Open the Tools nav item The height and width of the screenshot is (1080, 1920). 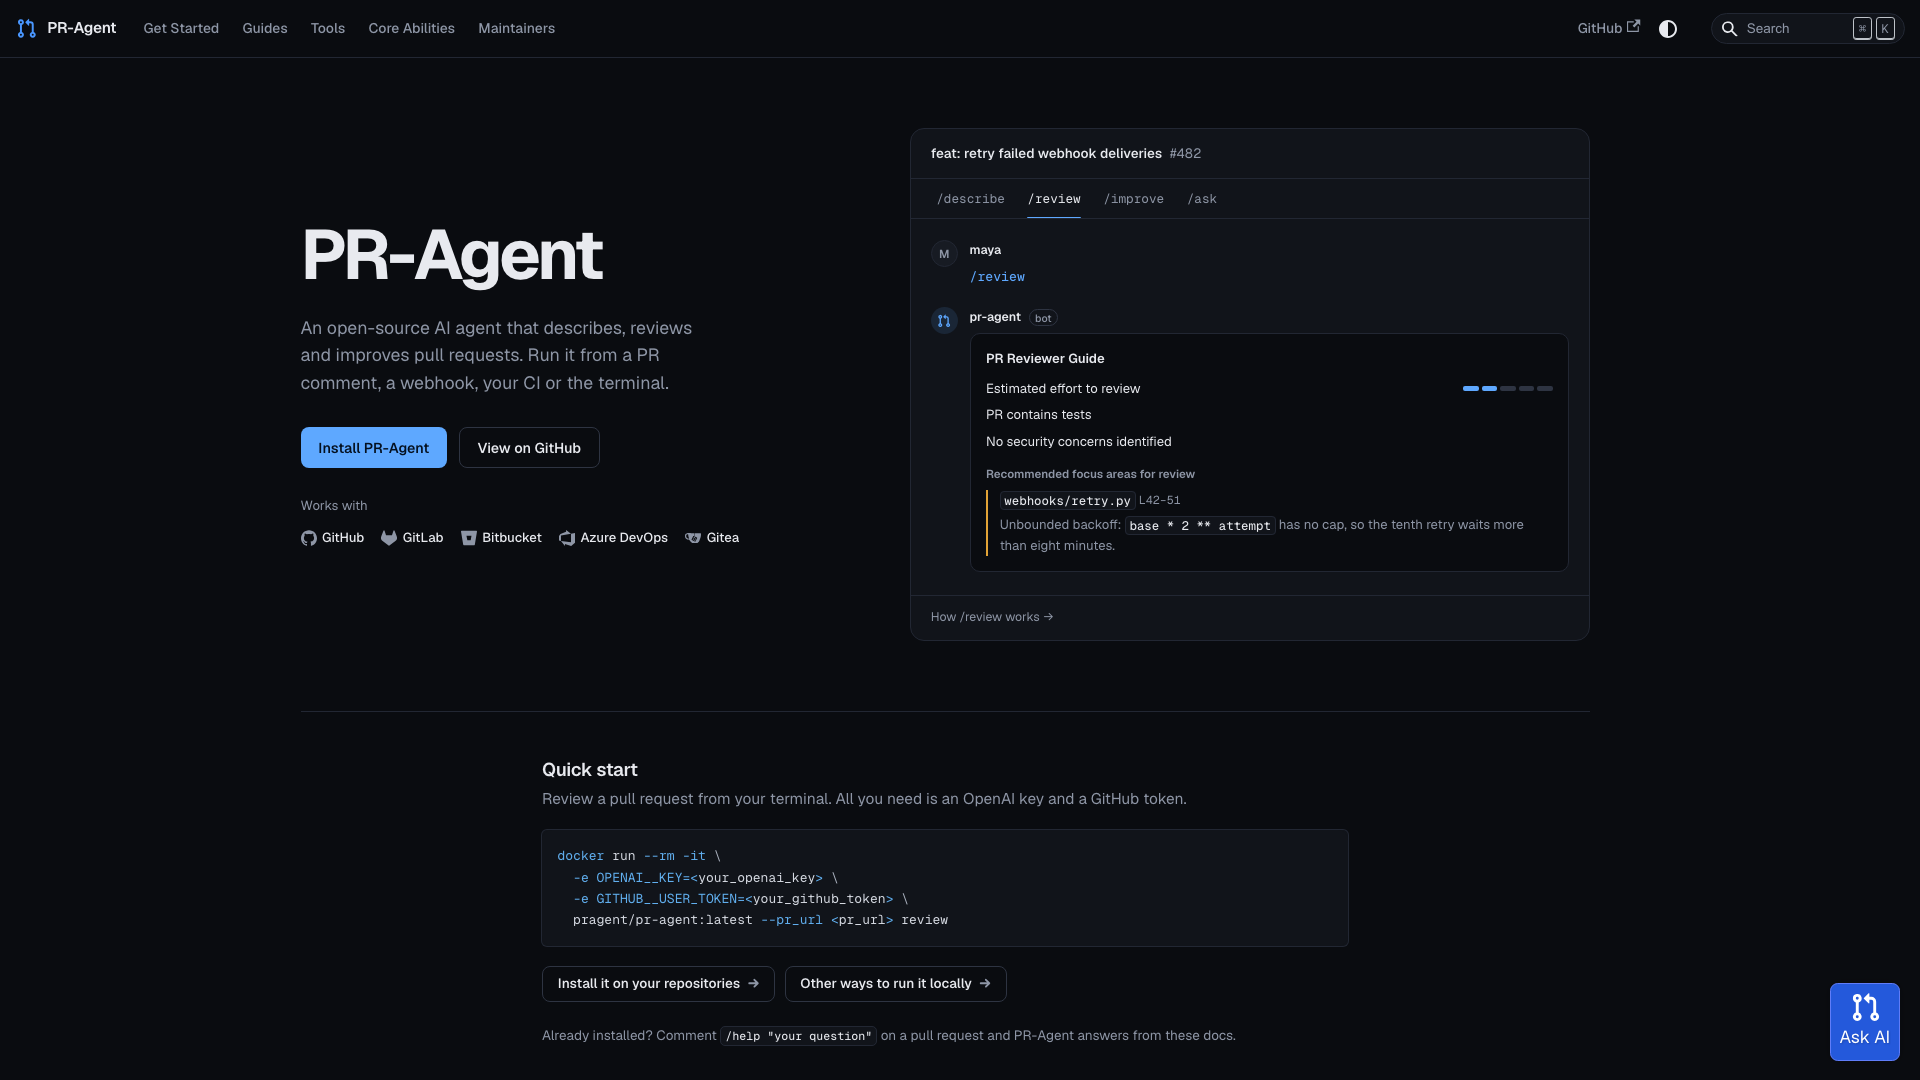click(x=328, y=28)
